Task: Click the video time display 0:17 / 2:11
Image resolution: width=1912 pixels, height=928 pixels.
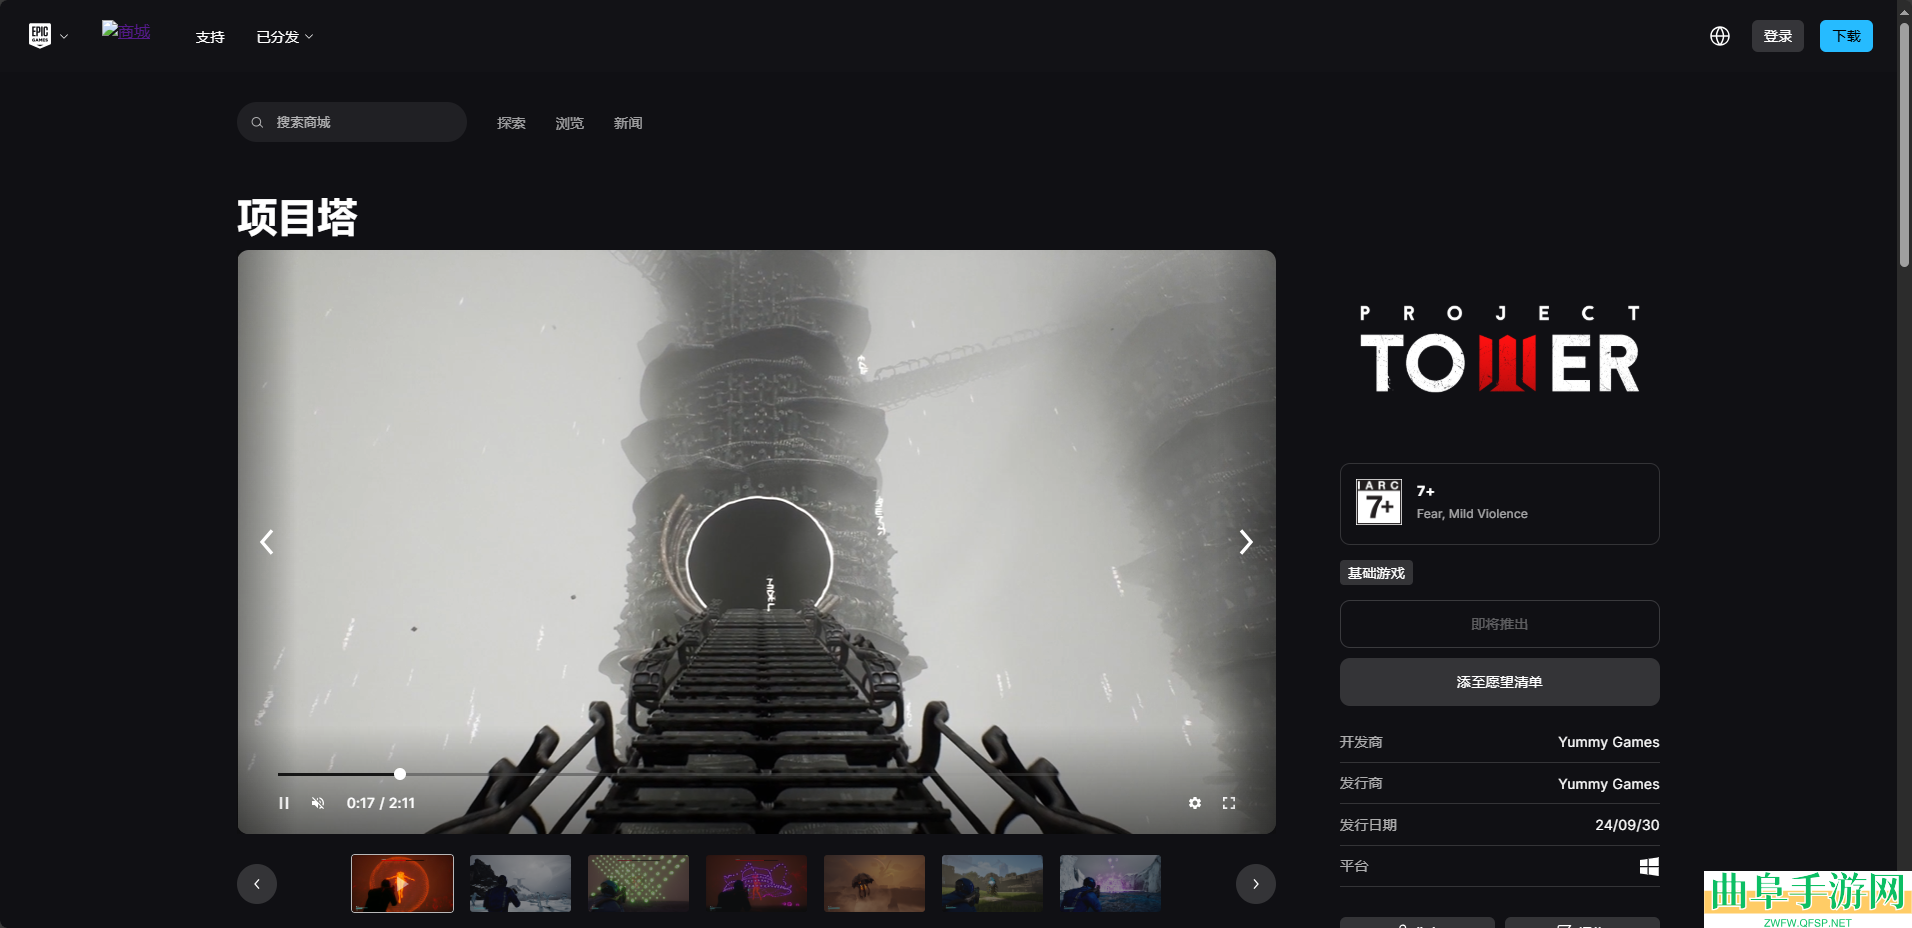Action: pos(381,803)
